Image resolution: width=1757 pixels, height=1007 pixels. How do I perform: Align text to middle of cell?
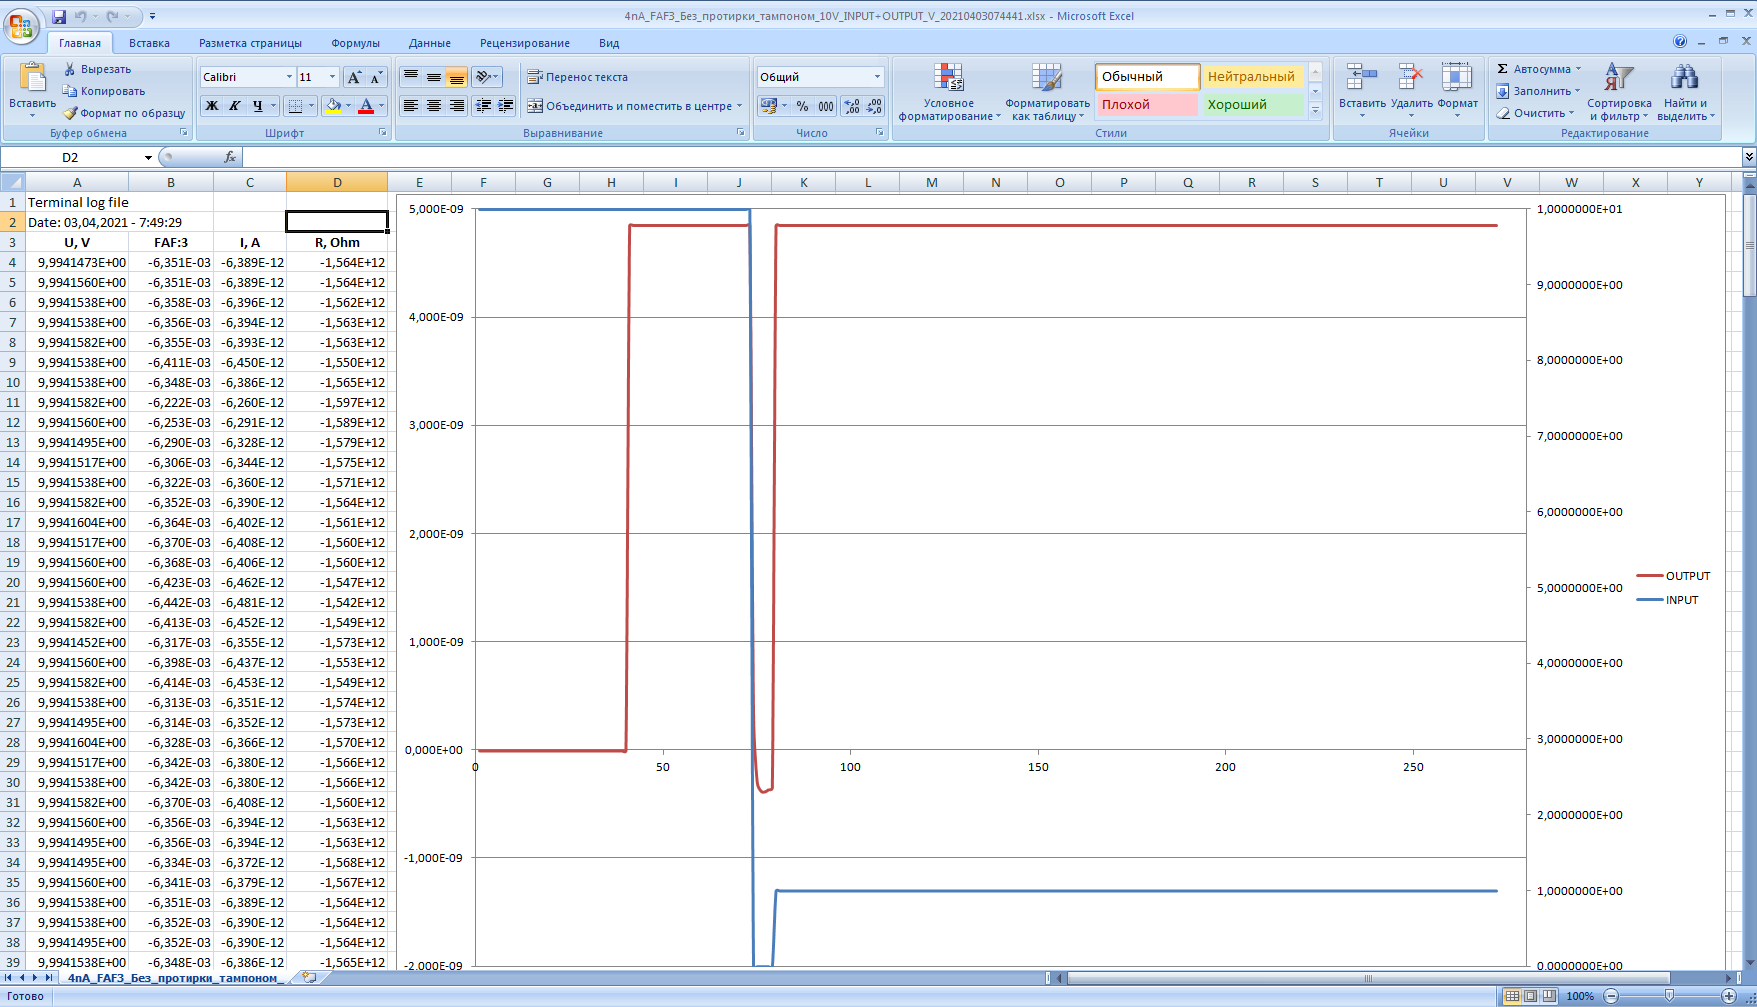434,77
